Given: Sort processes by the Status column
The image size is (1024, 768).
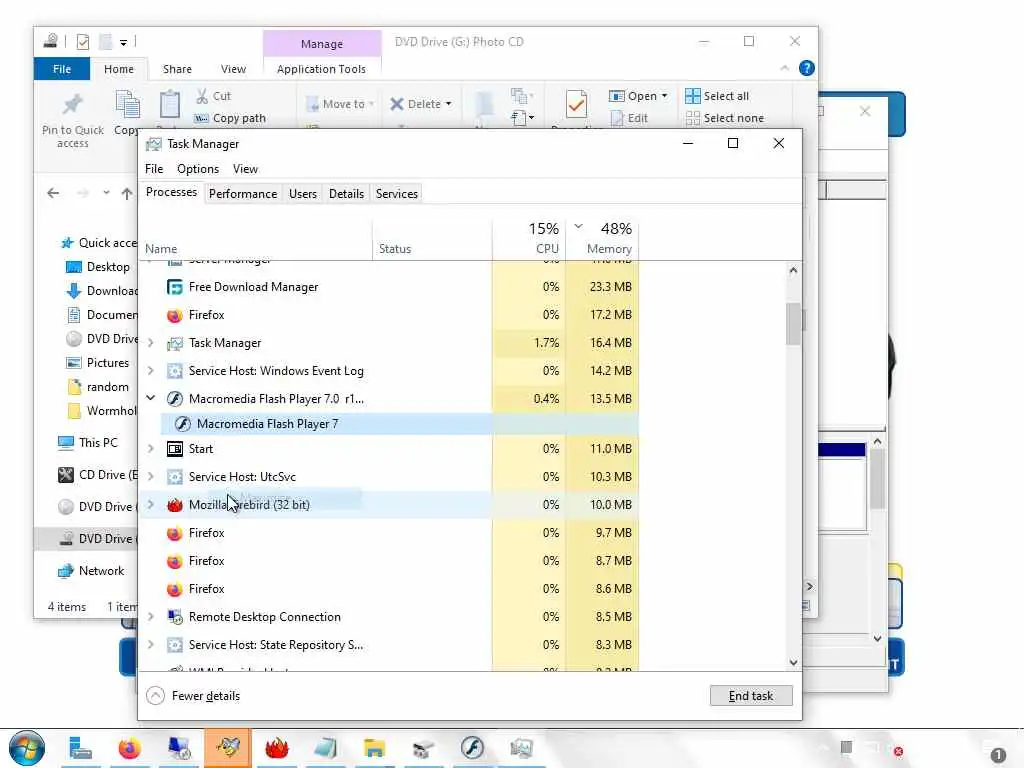Looking at the screenshot, I should 432,240.
